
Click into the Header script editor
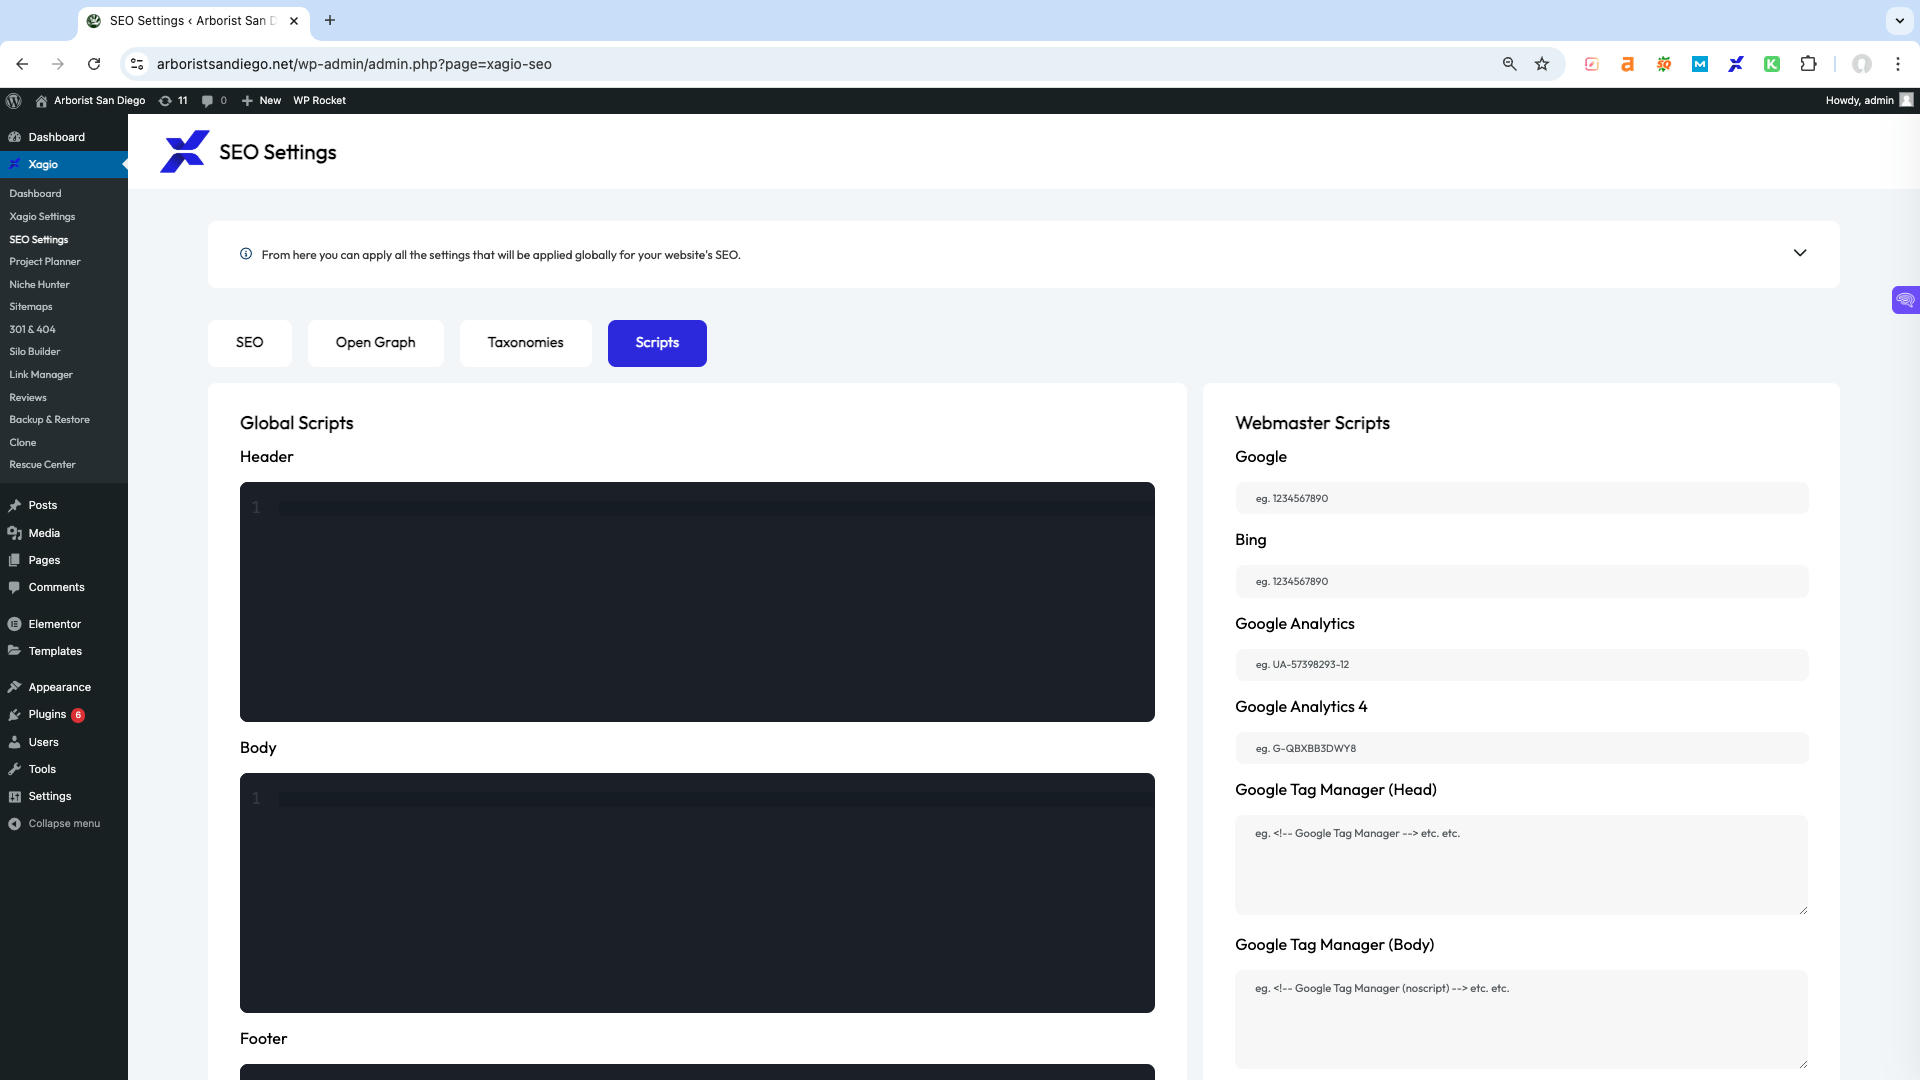(x=697, y=602)
